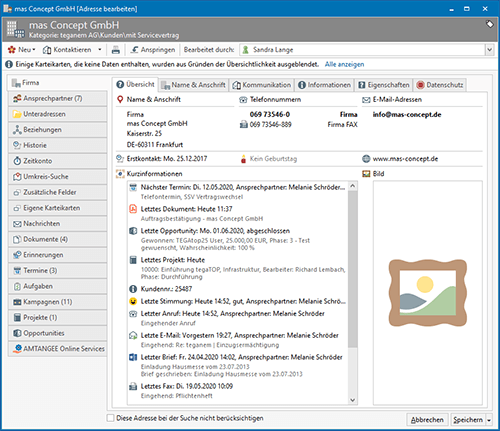Open the Opportunities sidebar entry
Image resolution: width=500 pixels, height=431 pixels.
tap(57, 333)
